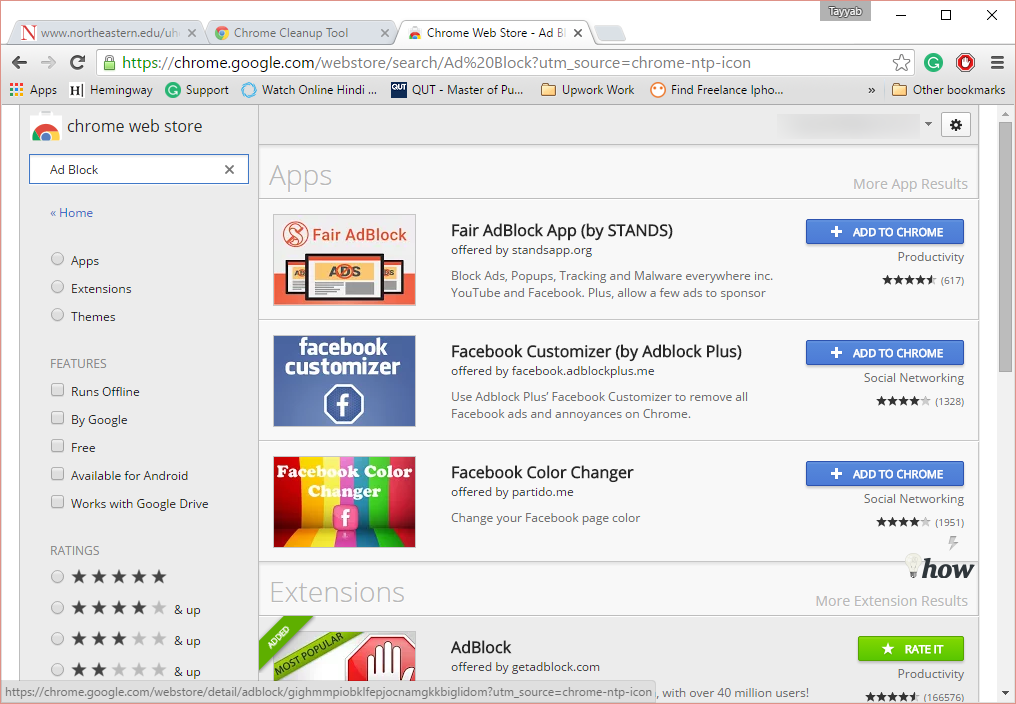Open the Facebook Customizer title link
Viewport: 1016px width, 704px height.
tap(596, 351)
